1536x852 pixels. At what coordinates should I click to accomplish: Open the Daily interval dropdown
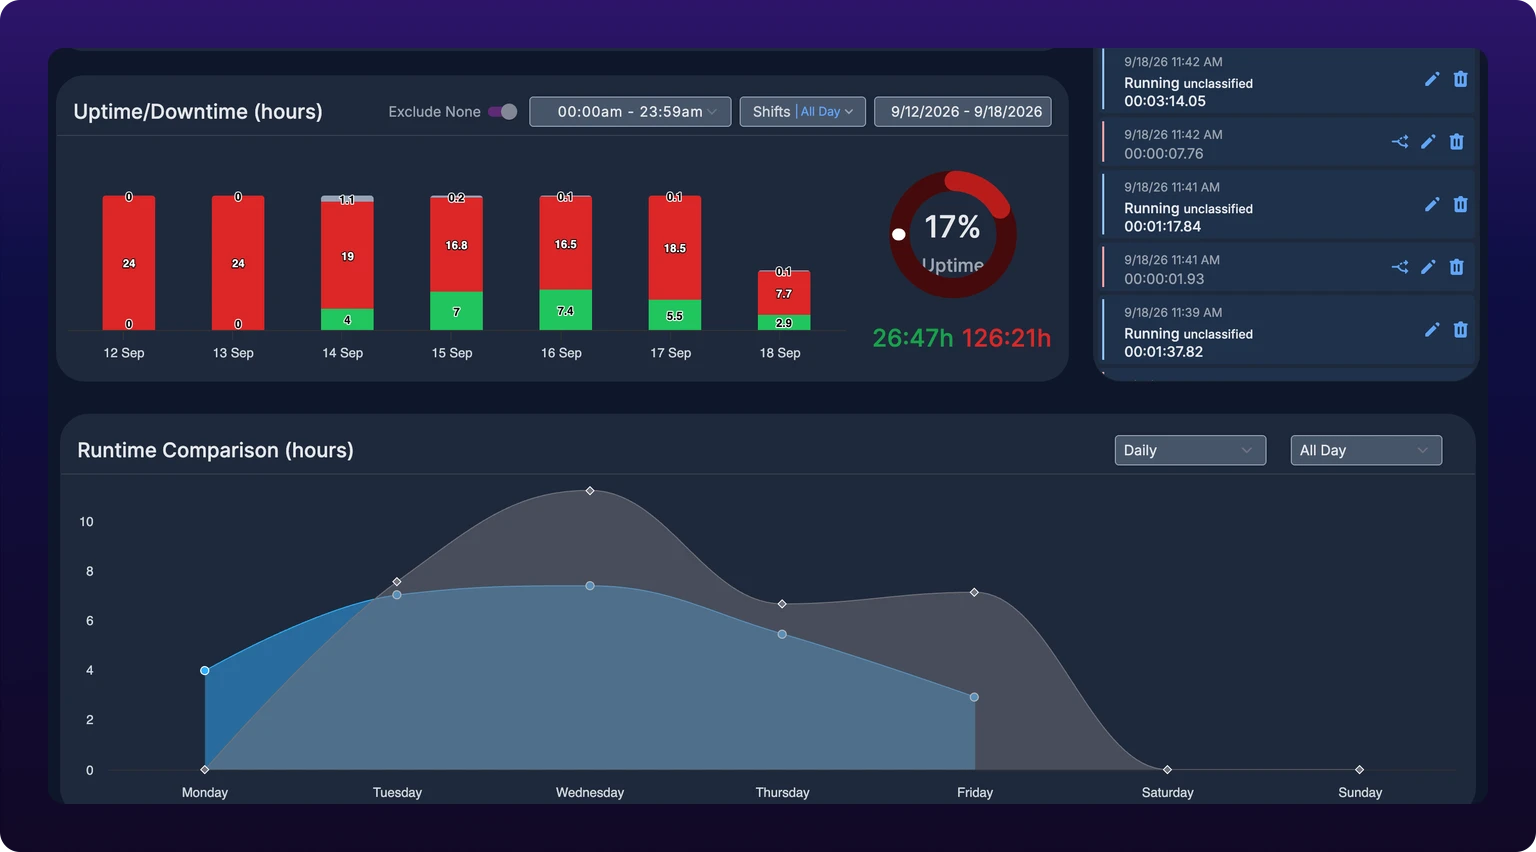pyautogui.click(x=1190, y=450)
